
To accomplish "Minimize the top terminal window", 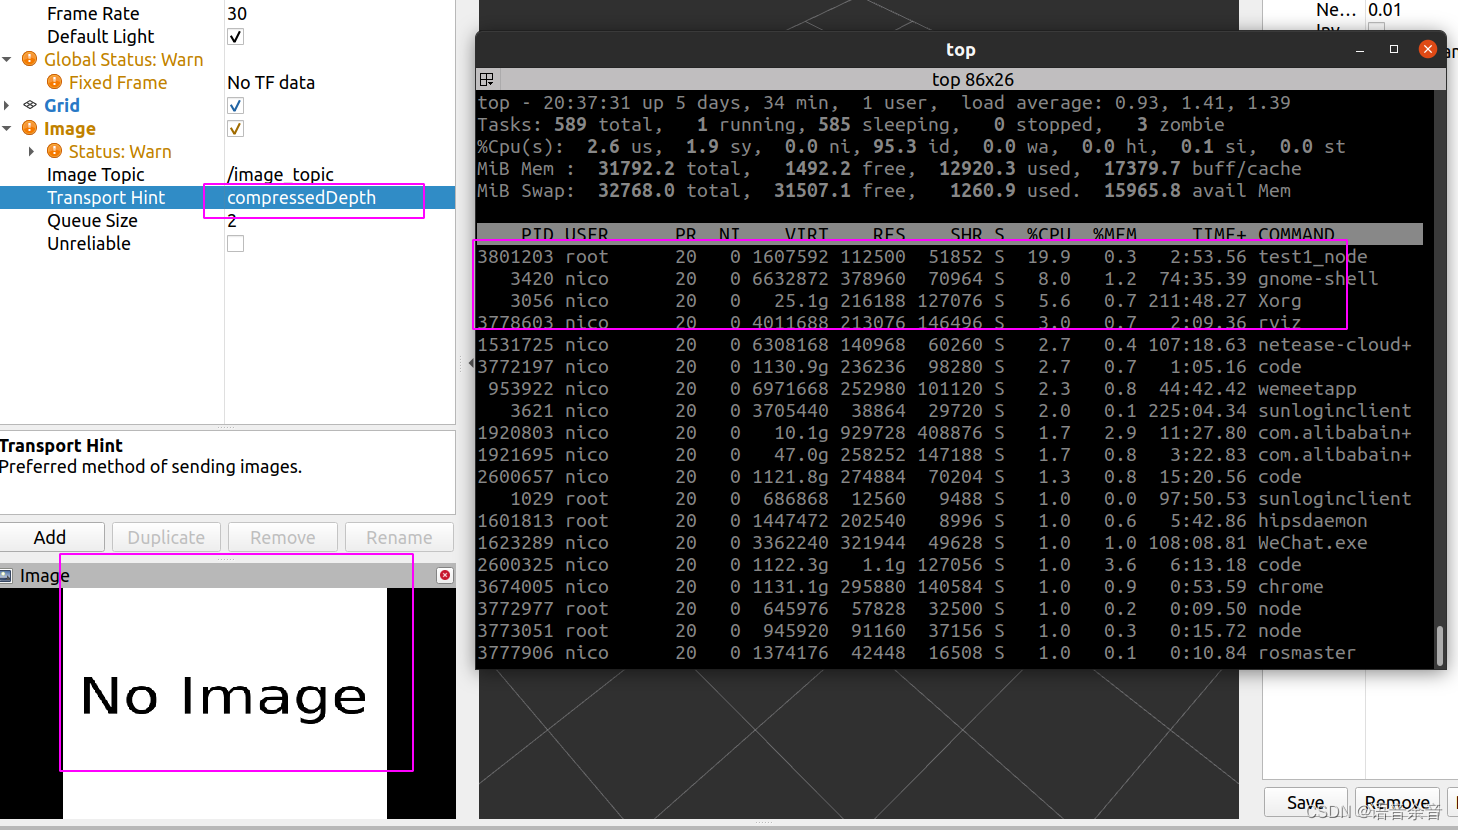I will click(1360, 49).
